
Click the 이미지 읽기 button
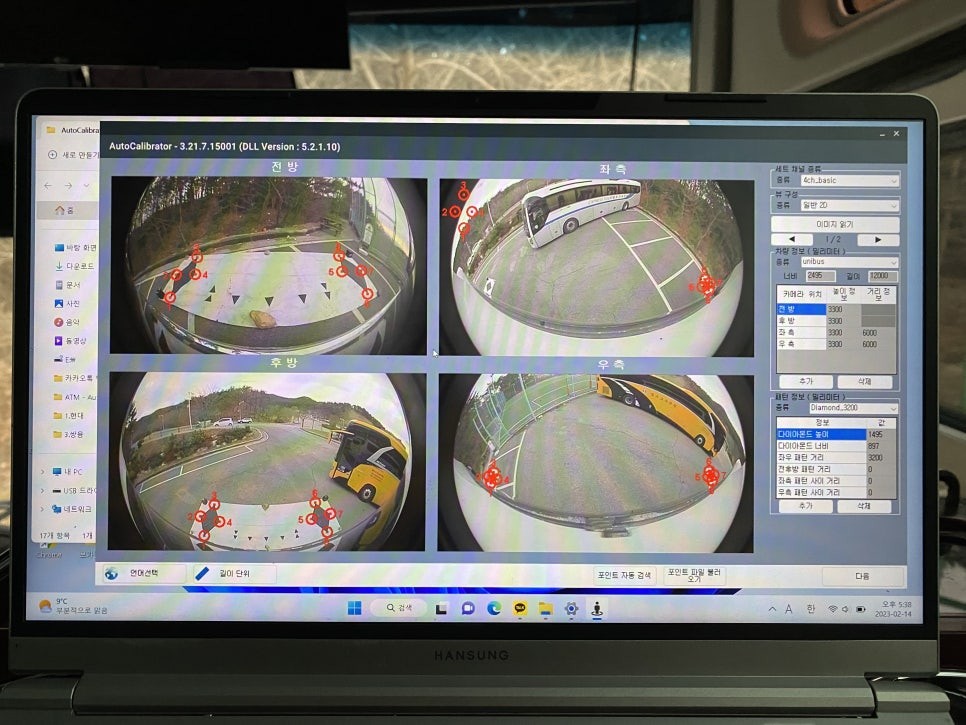pos(835,224)
